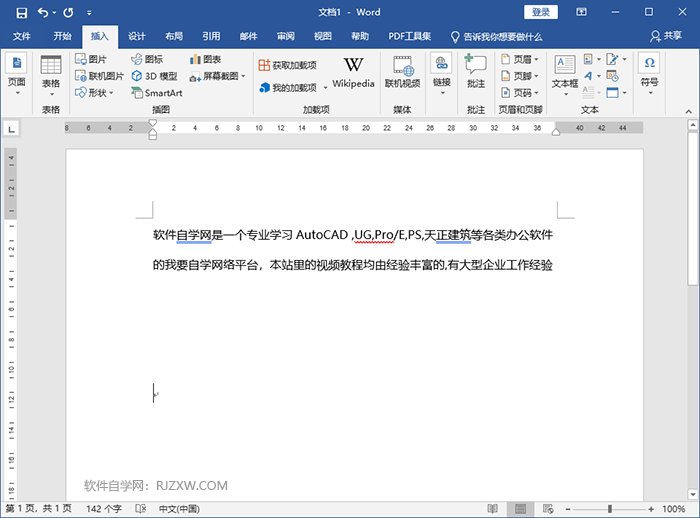Image resolution: width=700 pixels, height=518 pixels.
Task: Redo with the repeat arrow icon
Action: click(68, 13)
